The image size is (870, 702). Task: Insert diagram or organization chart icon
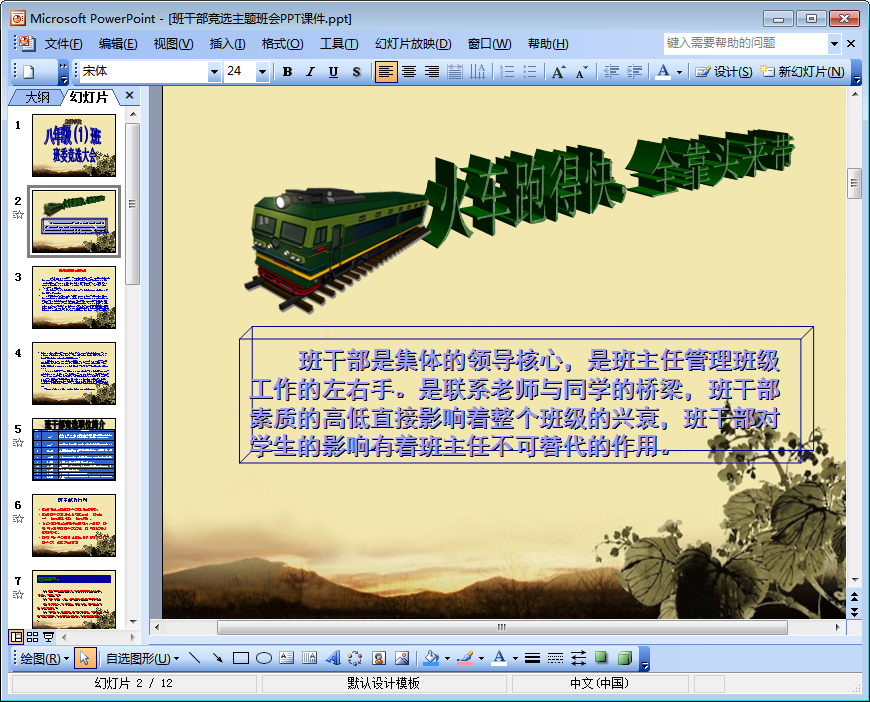click(355, 658)
